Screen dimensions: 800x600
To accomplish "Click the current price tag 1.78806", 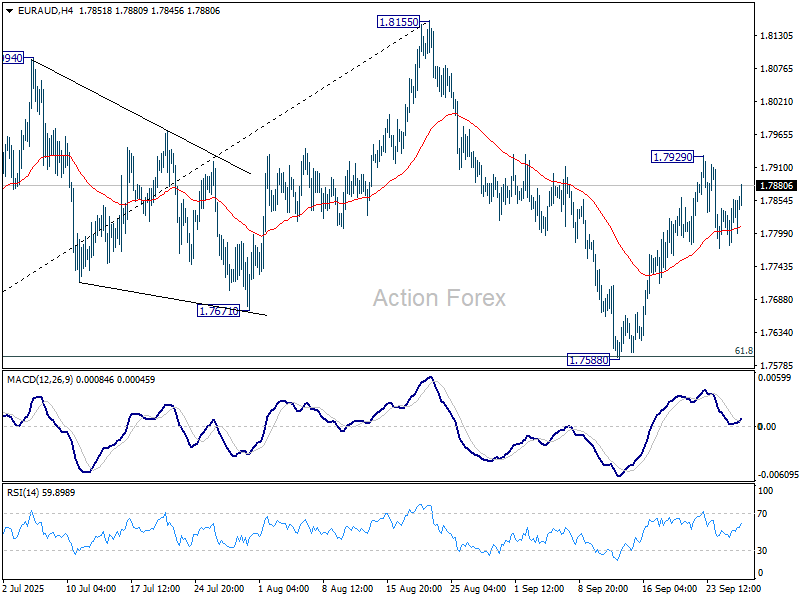I will pos(776,186).
